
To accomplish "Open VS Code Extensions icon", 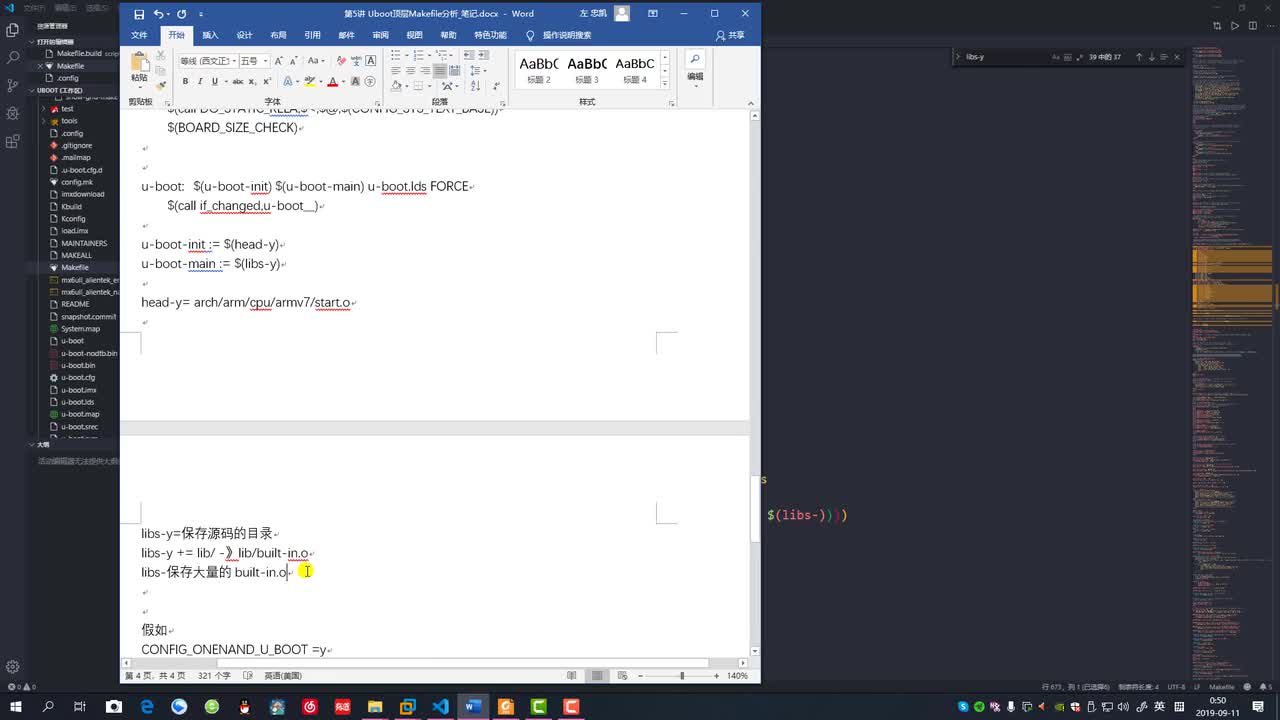I will 13,141.
